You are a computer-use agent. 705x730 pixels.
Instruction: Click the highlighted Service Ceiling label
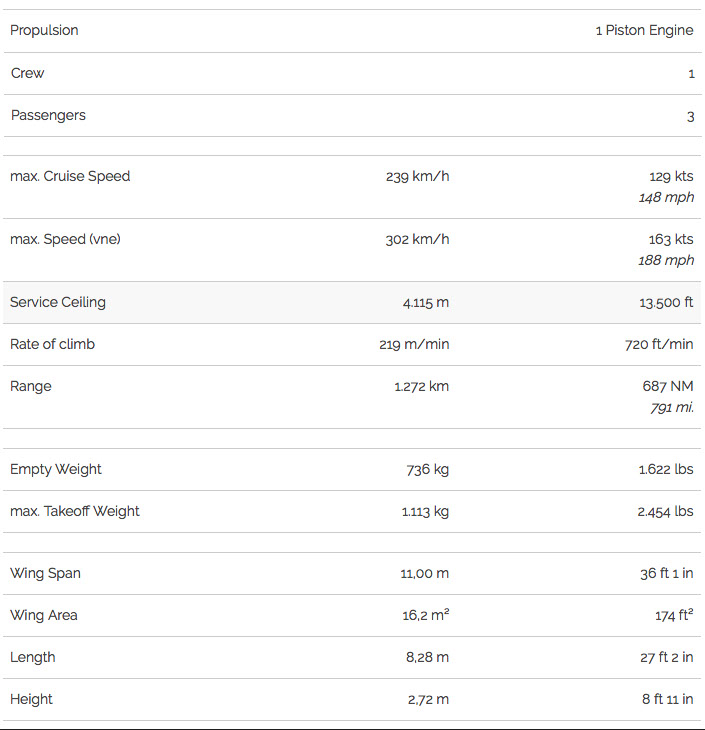point(57,302)
